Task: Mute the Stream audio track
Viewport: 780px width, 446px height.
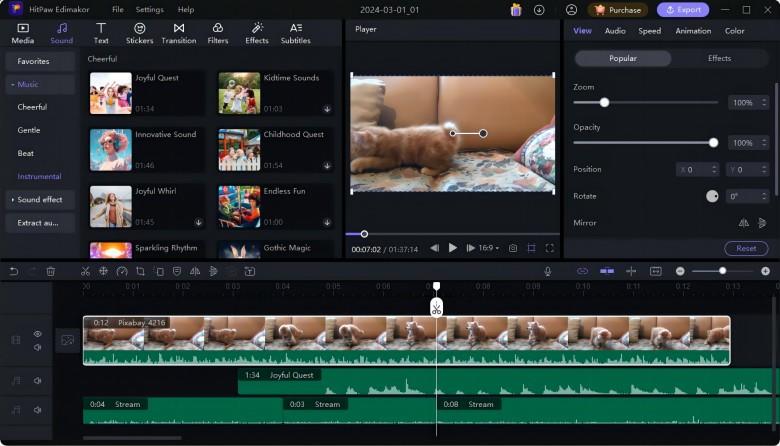Action: (37, 409)
